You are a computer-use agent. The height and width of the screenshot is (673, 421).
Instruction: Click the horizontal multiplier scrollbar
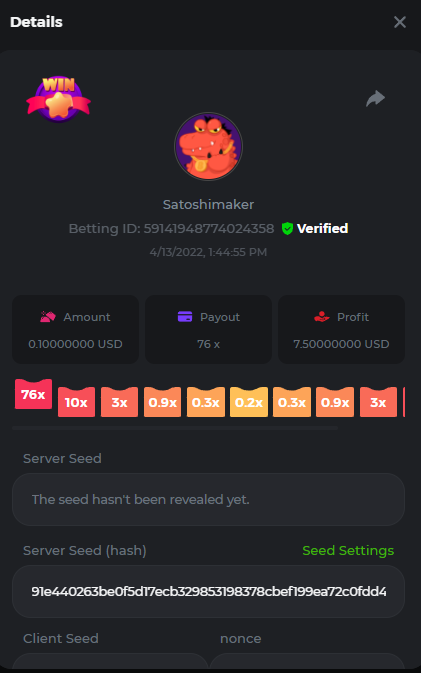[175, 428]
